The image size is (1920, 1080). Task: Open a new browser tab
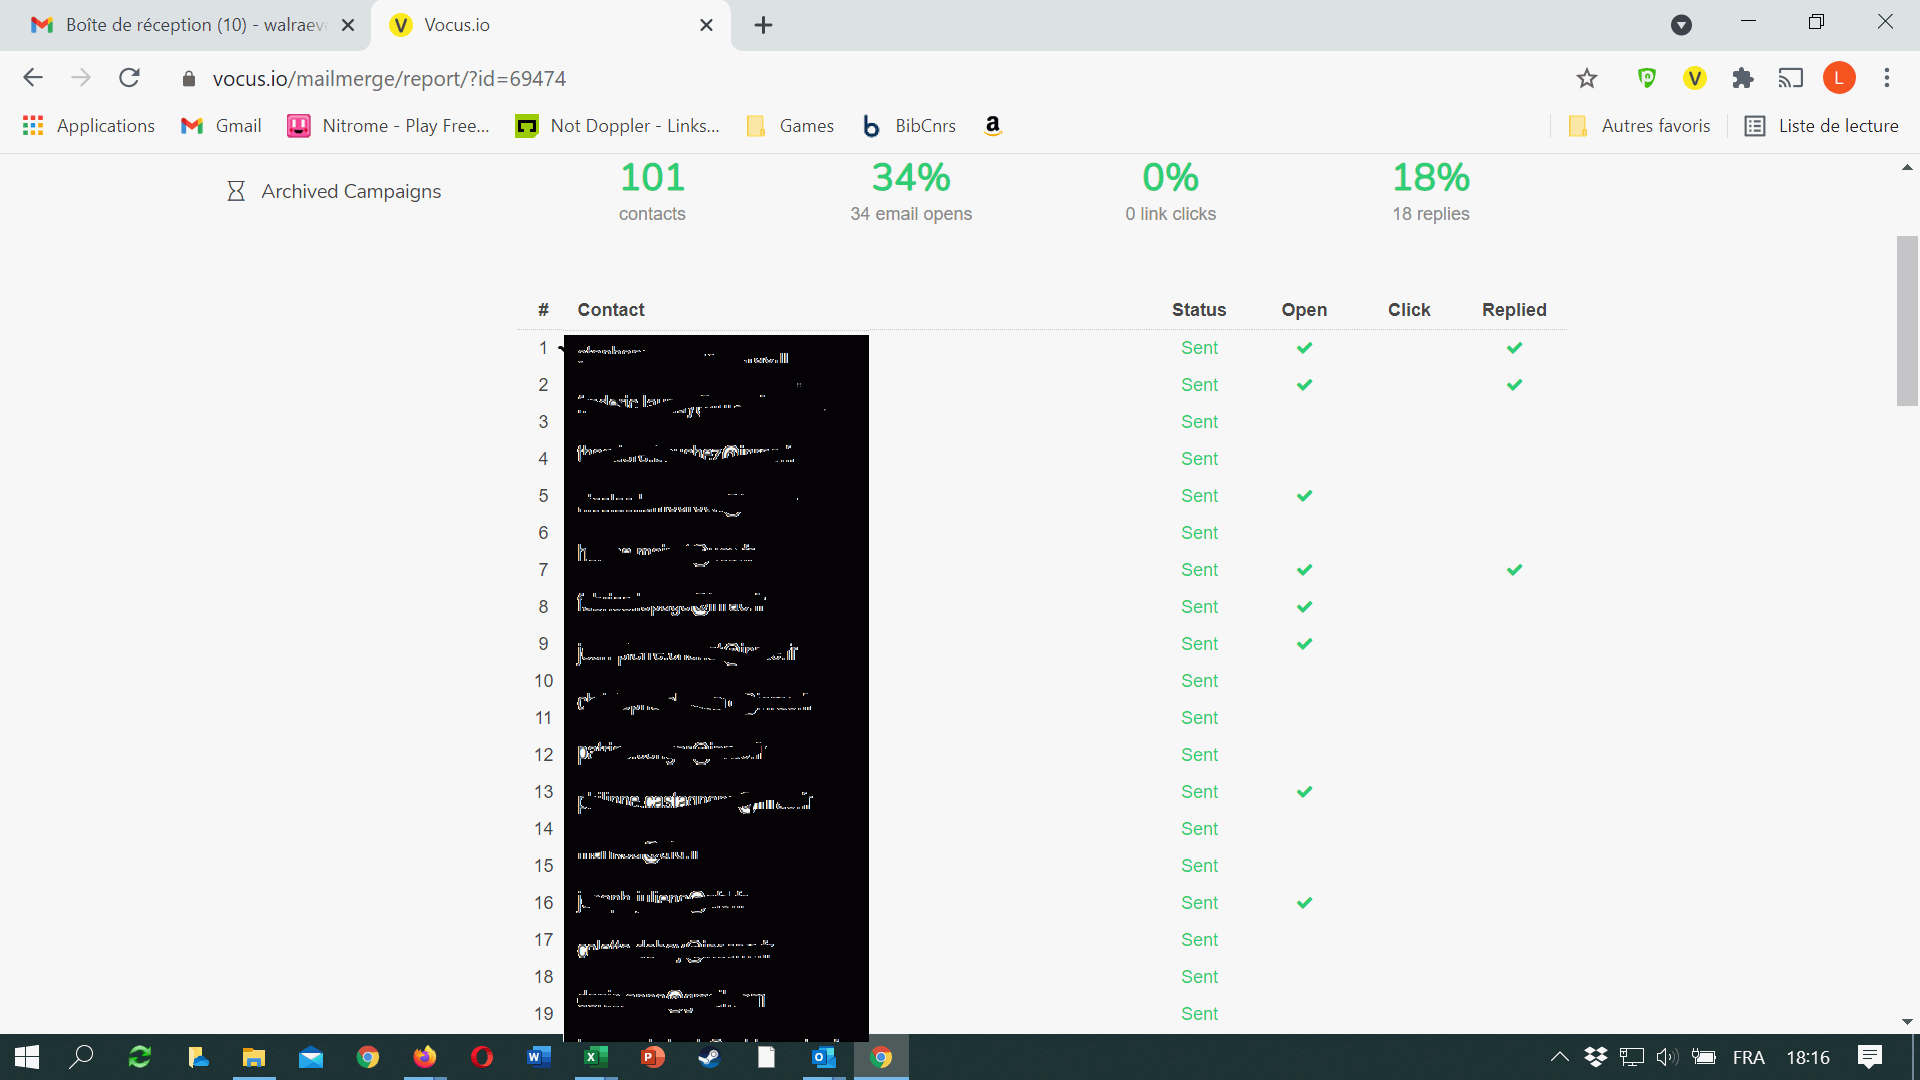763,25
